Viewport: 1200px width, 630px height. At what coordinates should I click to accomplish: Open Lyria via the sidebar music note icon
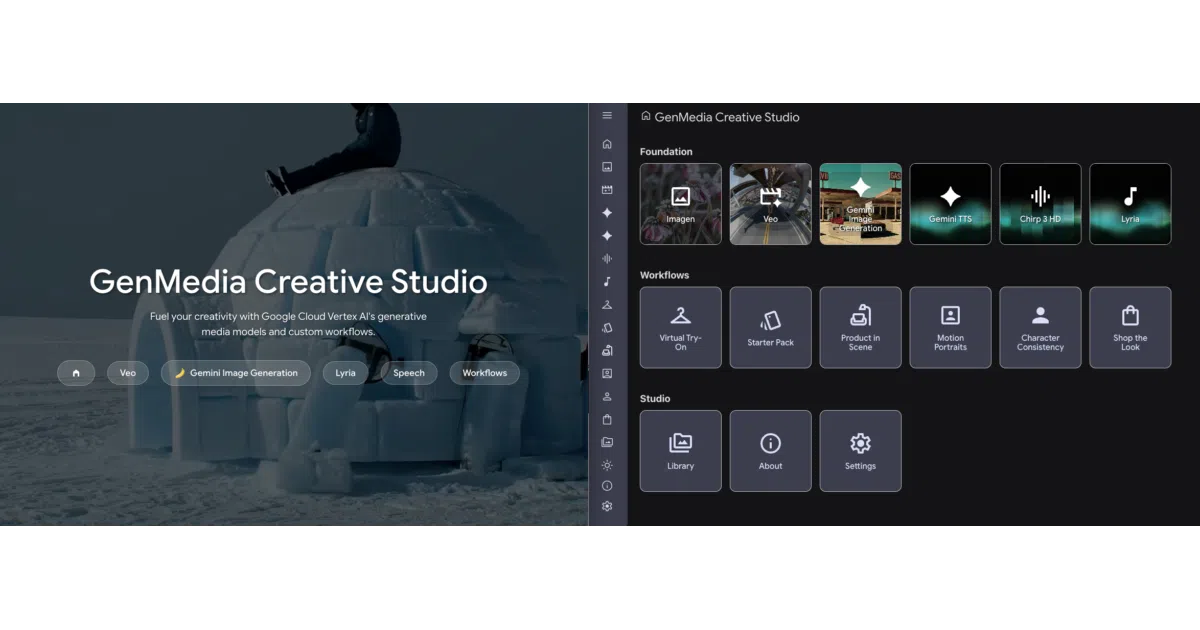coord(607,282)
